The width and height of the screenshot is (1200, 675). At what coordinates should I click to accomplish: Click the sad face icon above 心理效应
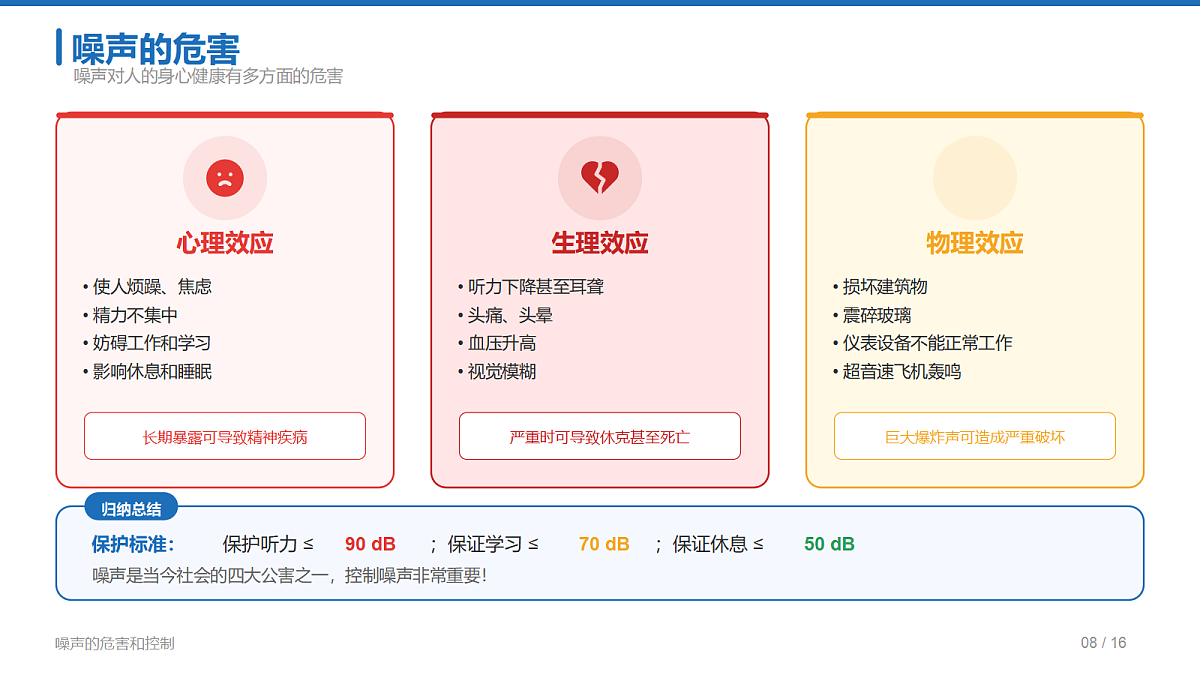pos(225,178)
